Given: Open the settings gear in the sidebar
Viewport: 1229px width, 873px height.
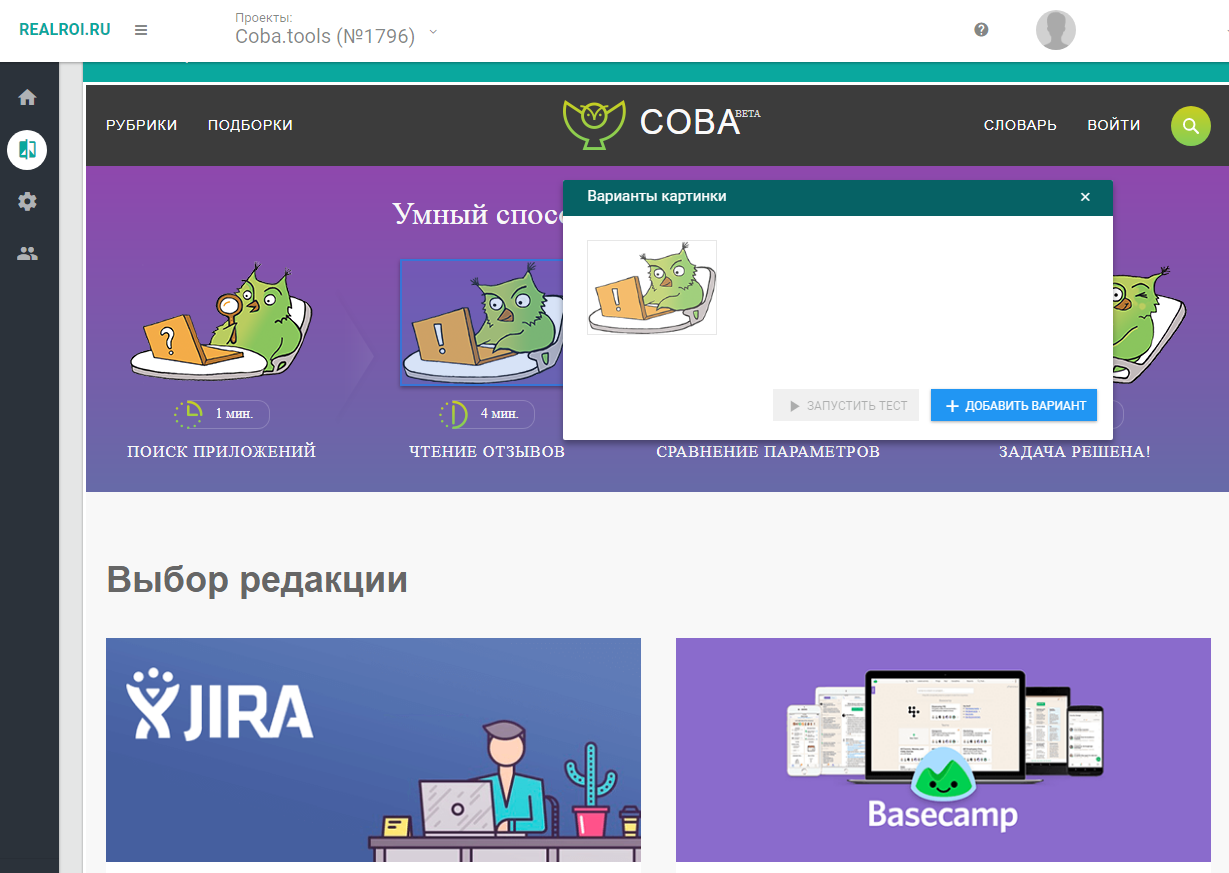Looking at the screenshot, I should (27, 201).
